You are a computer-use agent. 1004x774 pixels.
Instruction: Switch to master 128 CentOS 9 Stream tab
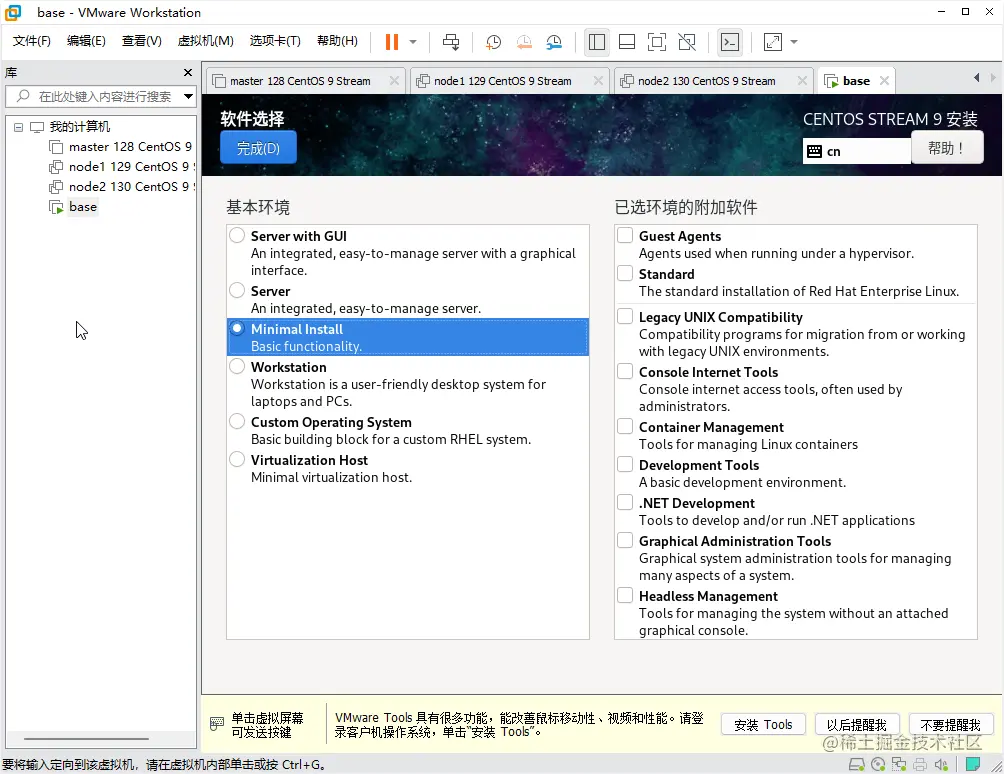point(300,81)
